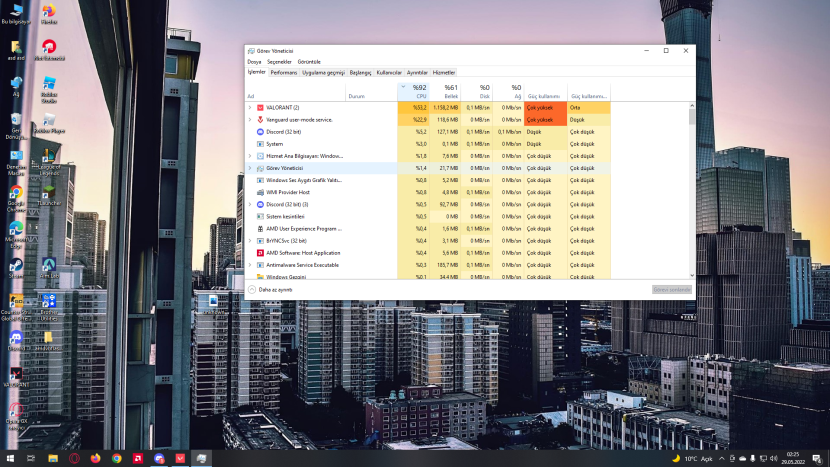Open the Opera GX browser desktop shortcut

(16, 416)
